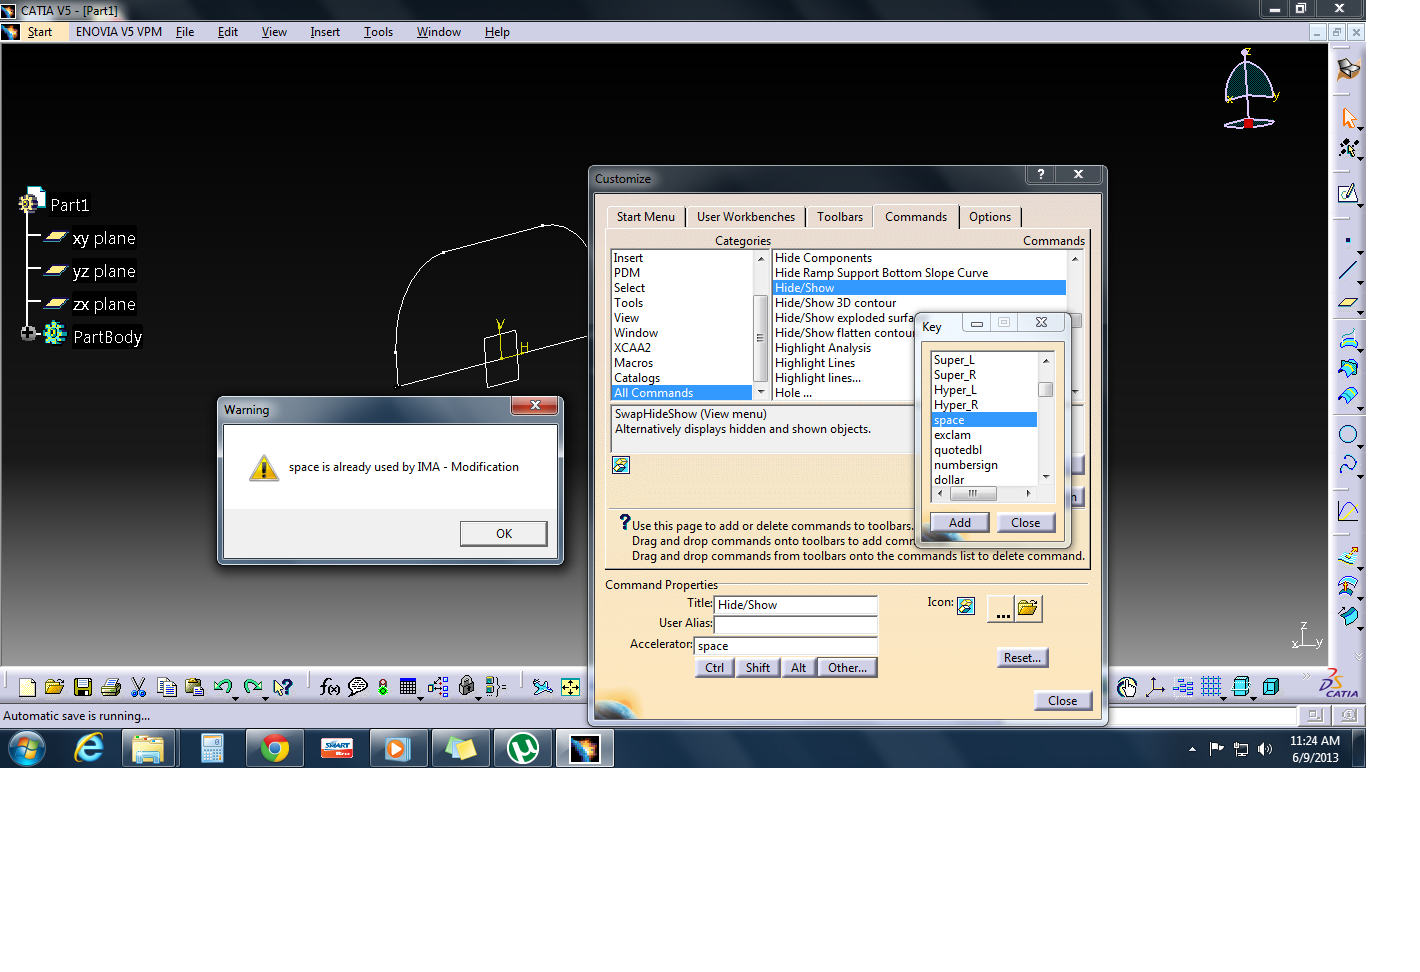The image size is (1420, 972).
Task: Click the Accelerator input field
Action: click(786, 646)
